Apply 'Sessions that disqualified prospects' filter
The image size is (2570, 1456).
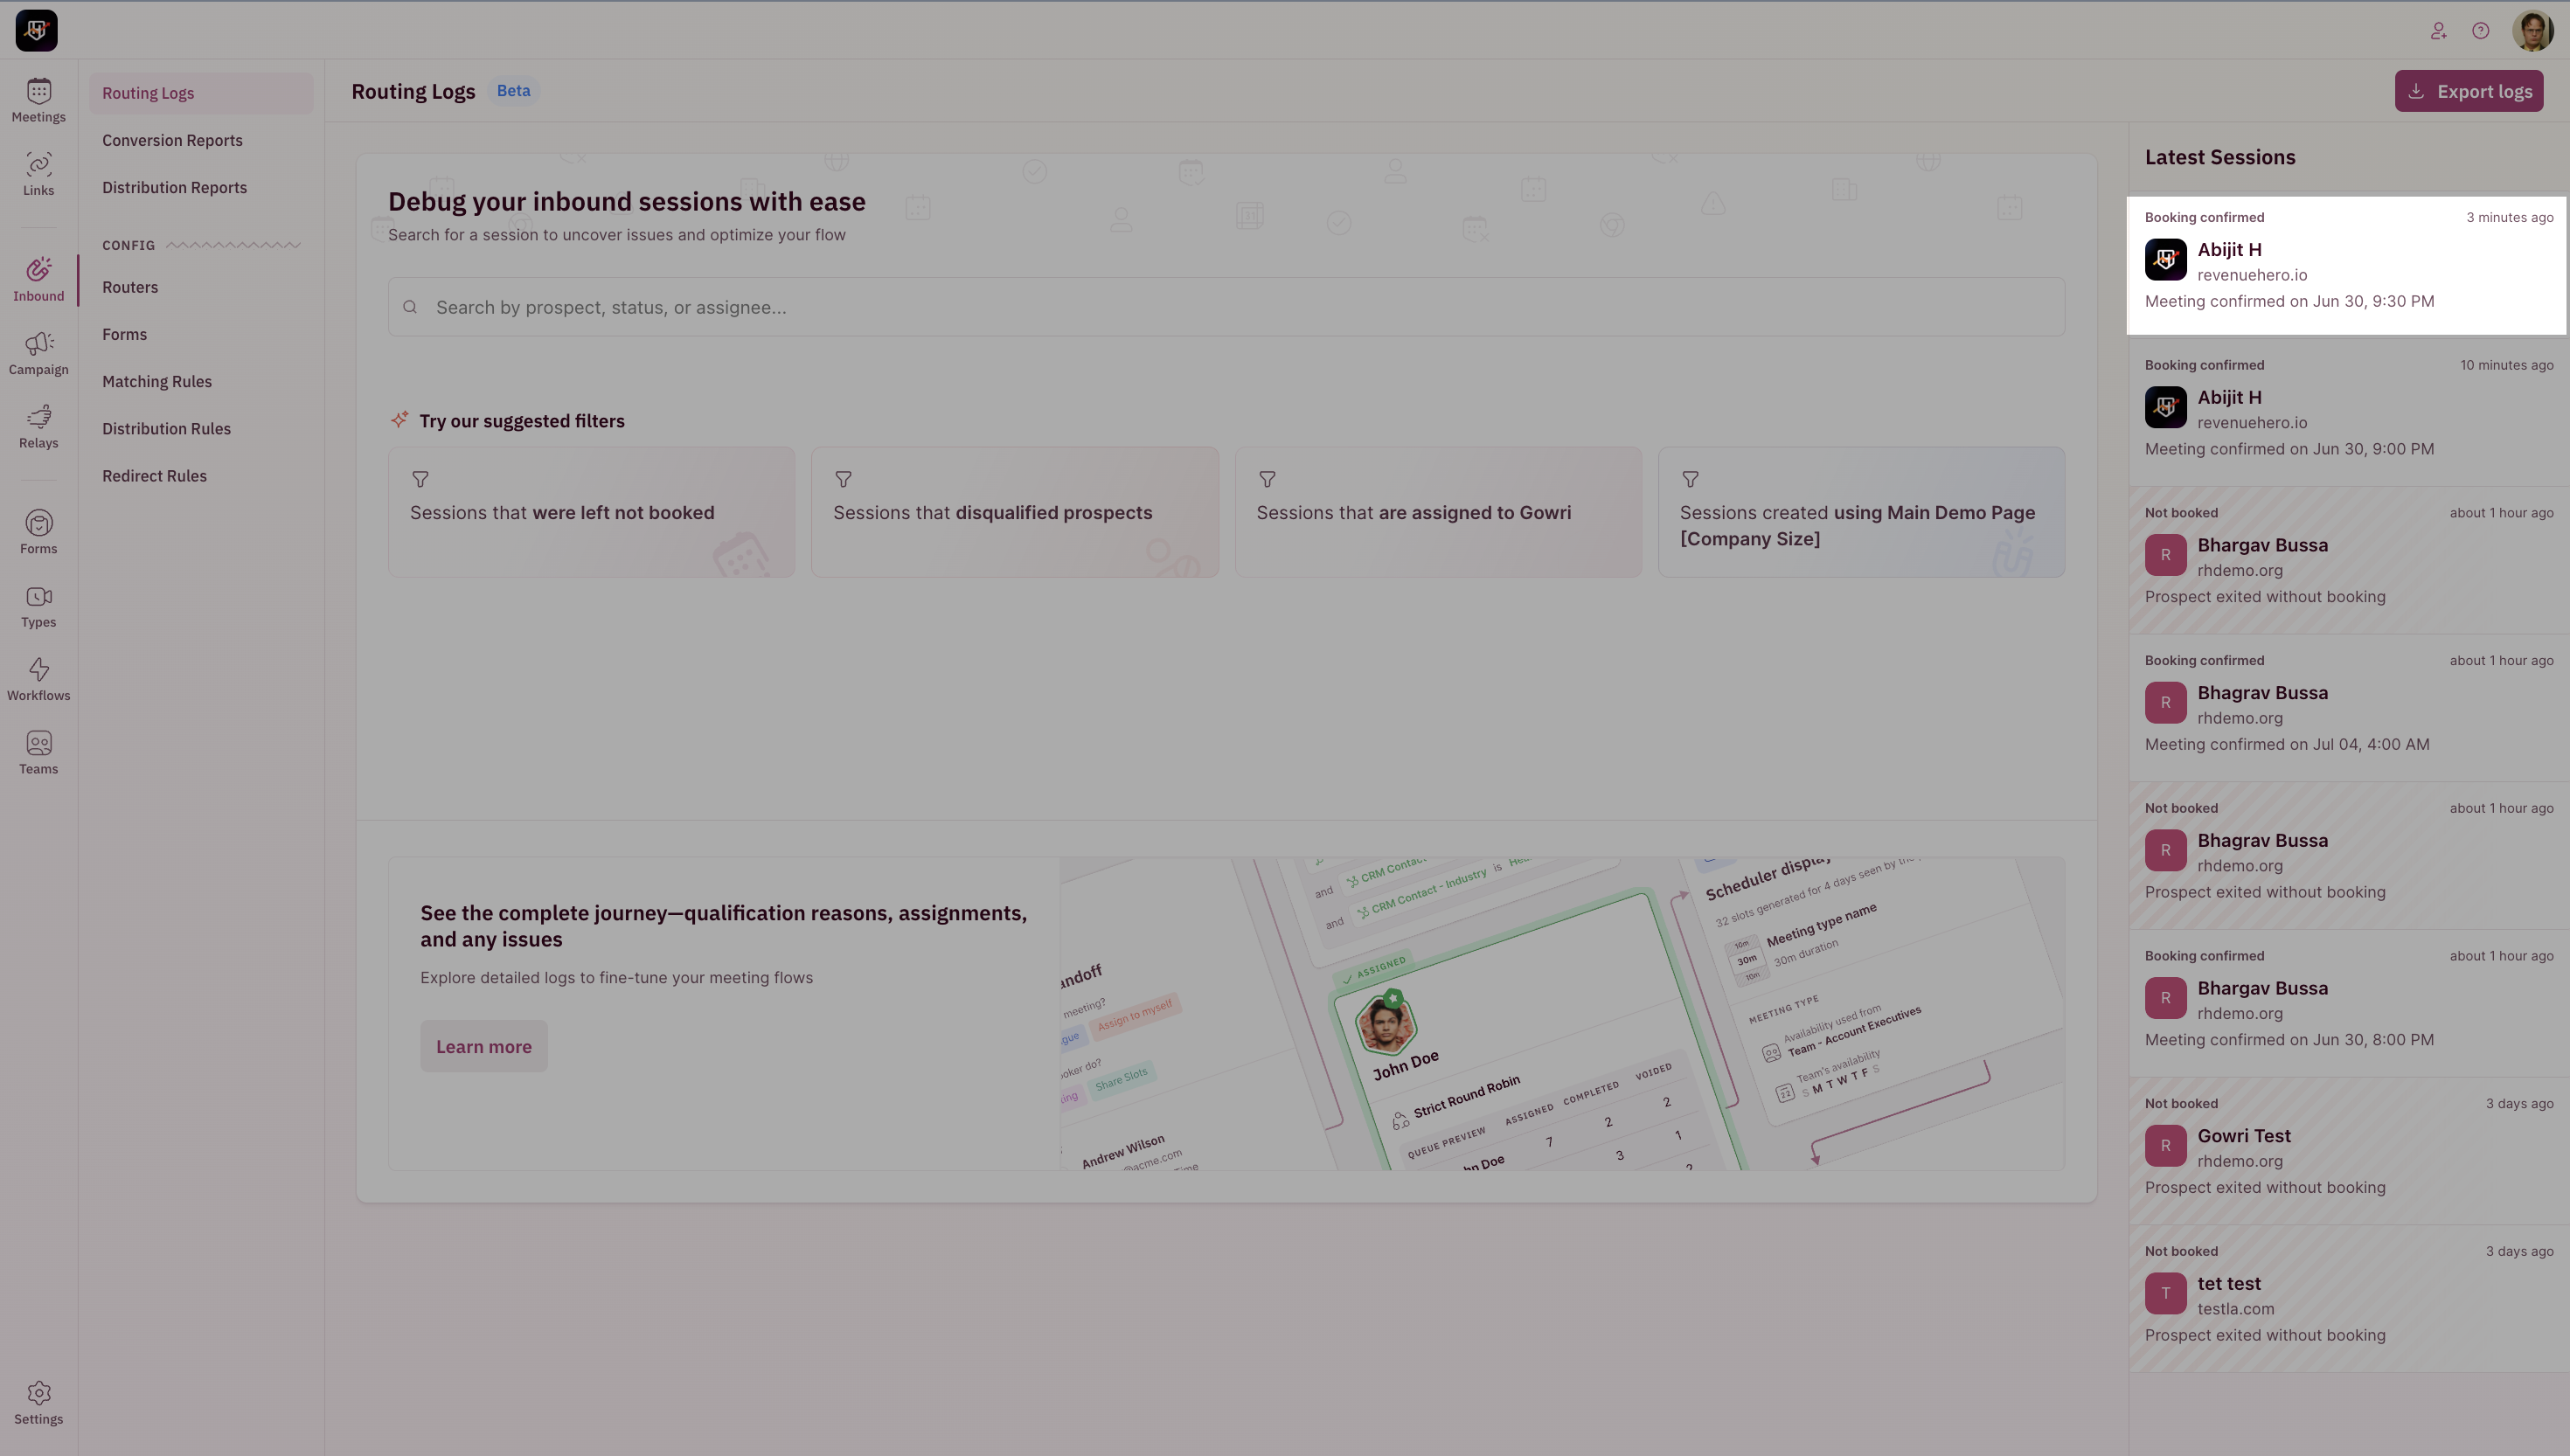click(1015, 512)
